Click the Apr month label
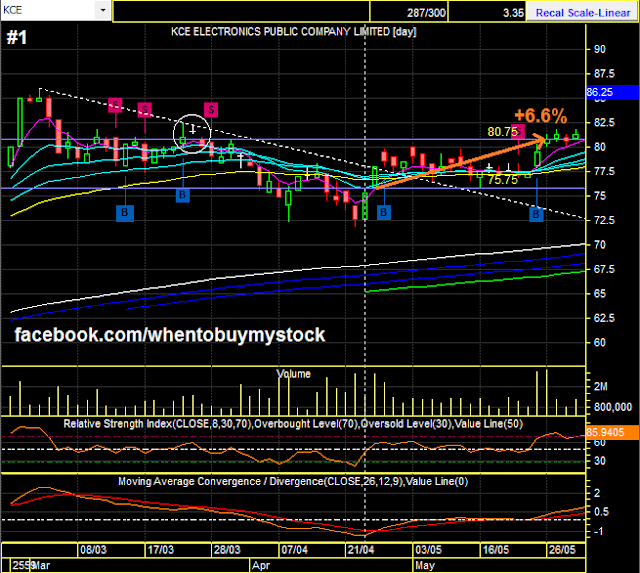Viewport: 640px width, 573px height. (261, 566)
